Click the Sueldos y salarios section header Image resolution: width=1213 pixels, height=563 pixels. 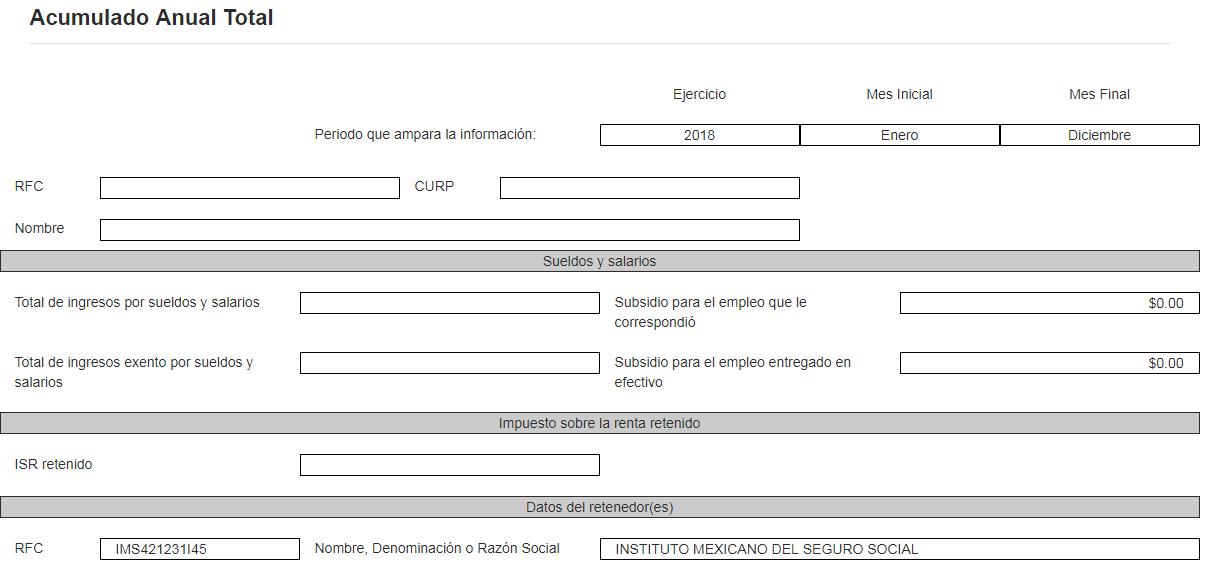(x=600, y=261)
